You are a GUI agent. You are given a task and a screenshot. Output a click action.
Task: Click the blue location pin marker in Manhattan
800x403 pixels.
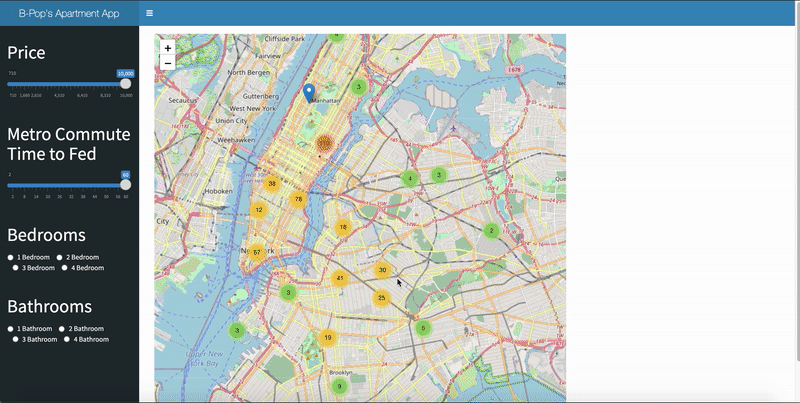tap(309, 93)
